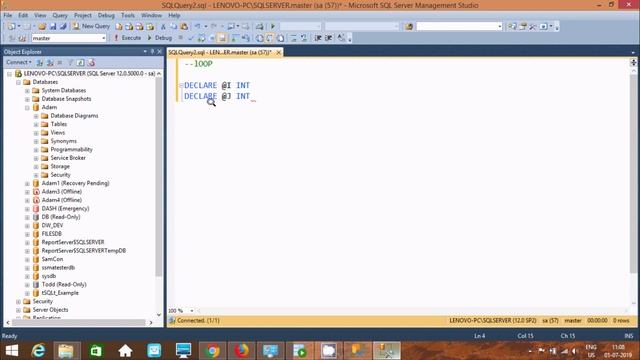Click the Properties Window toolbar icon
This screenshot has height=360, width=640.
[523, 27]
